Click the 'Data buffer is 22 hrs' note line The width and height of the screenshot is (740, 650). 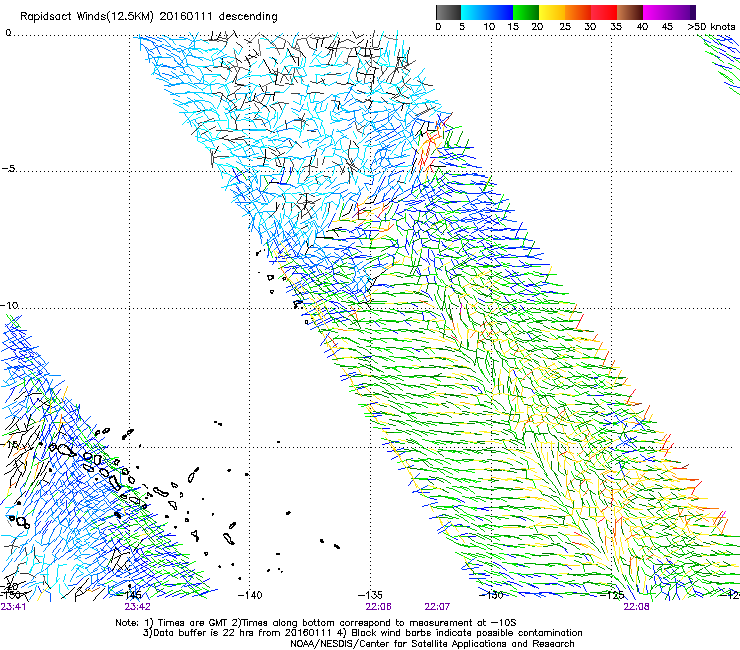[x=362, y=633]
